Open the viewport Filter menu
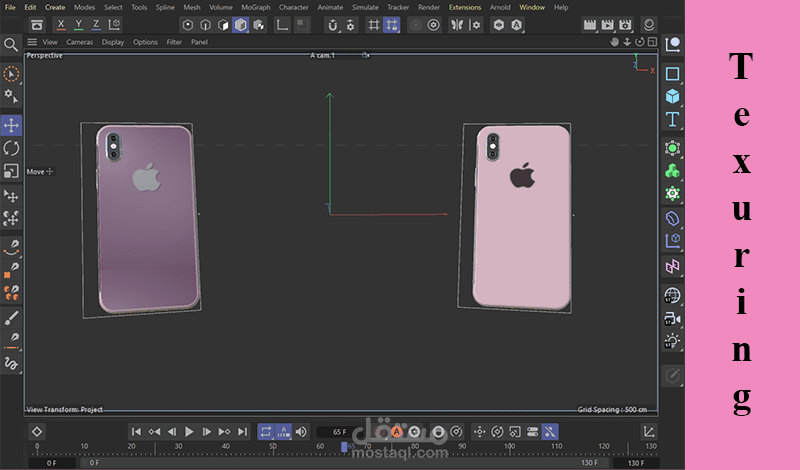Image resolution: width=800 pixels, height=470 pixels. 174,42
